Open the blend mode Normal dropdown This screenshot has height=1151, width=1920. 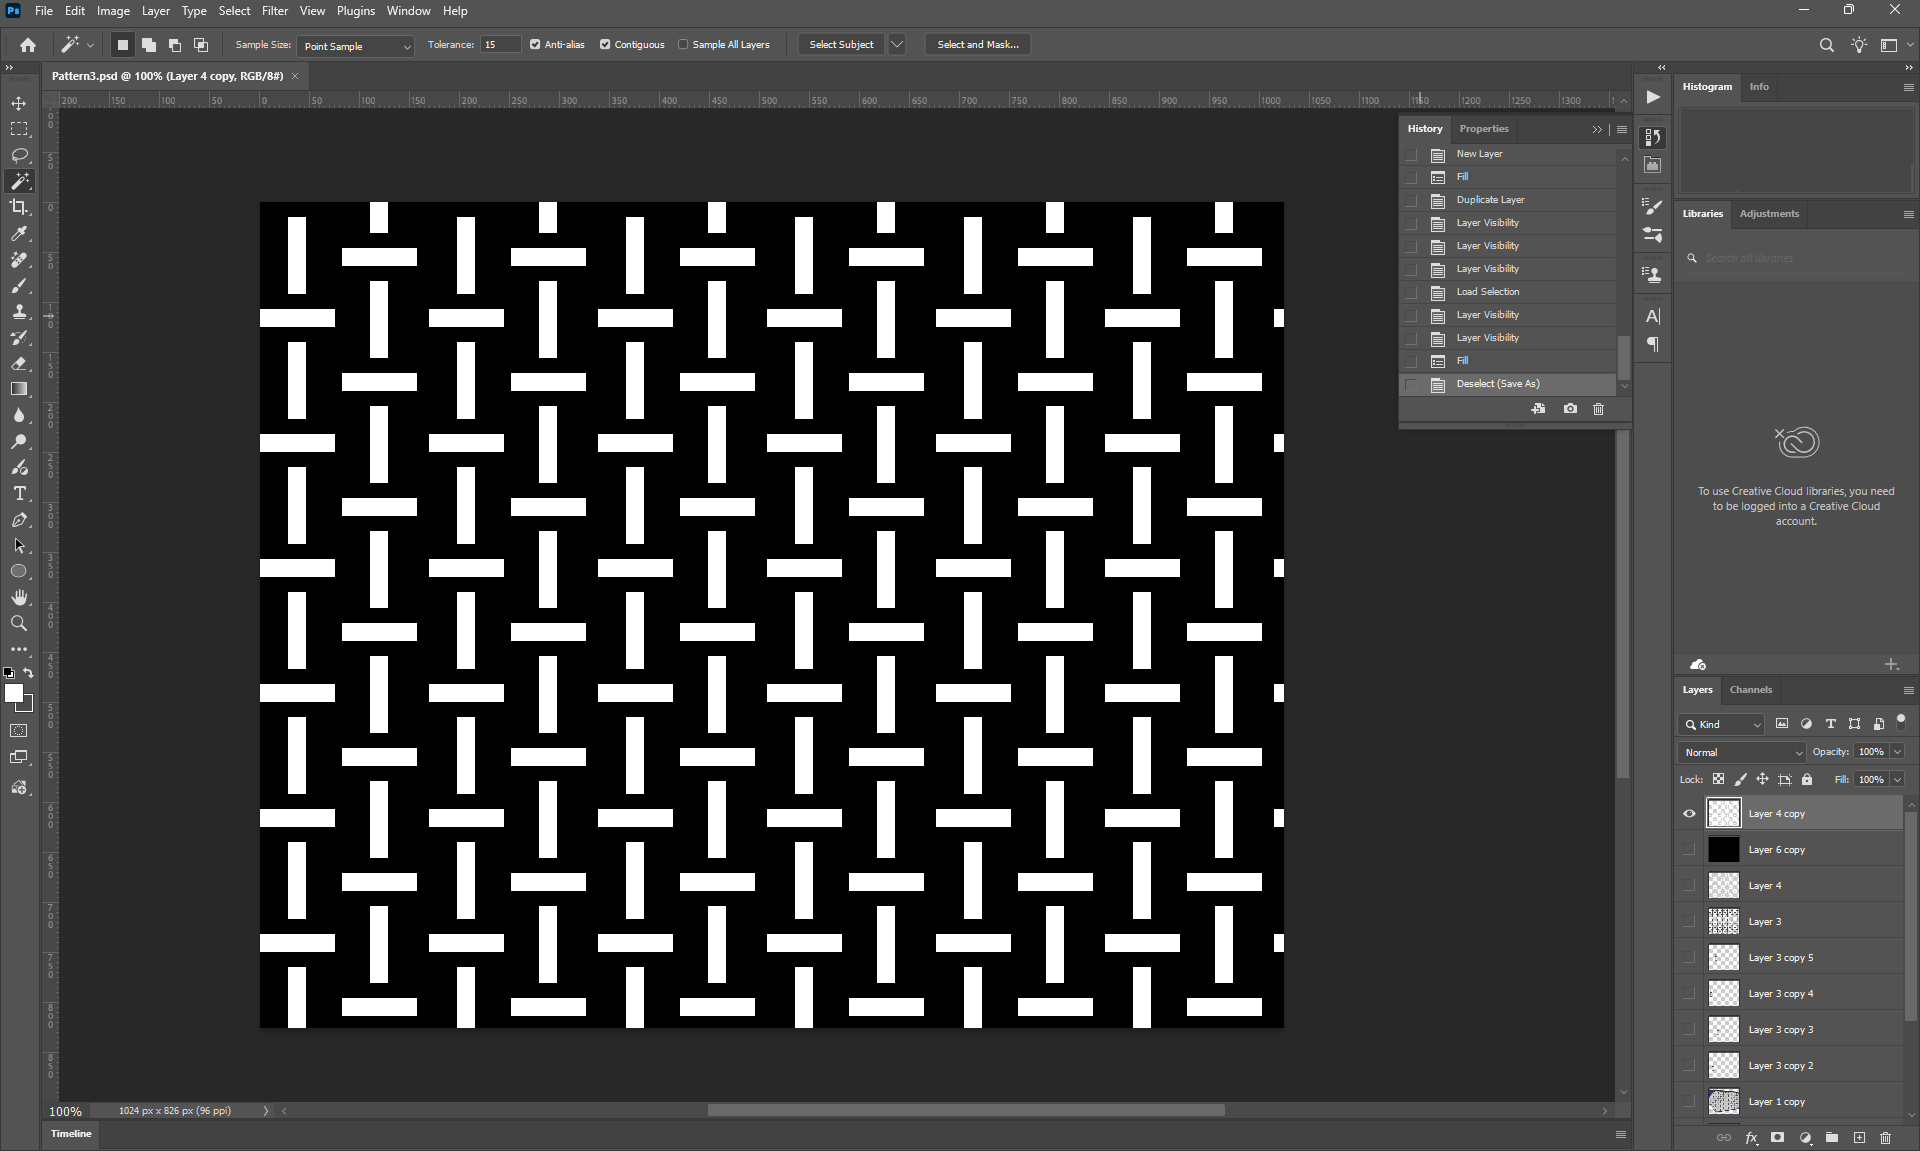pos(1743,752)
